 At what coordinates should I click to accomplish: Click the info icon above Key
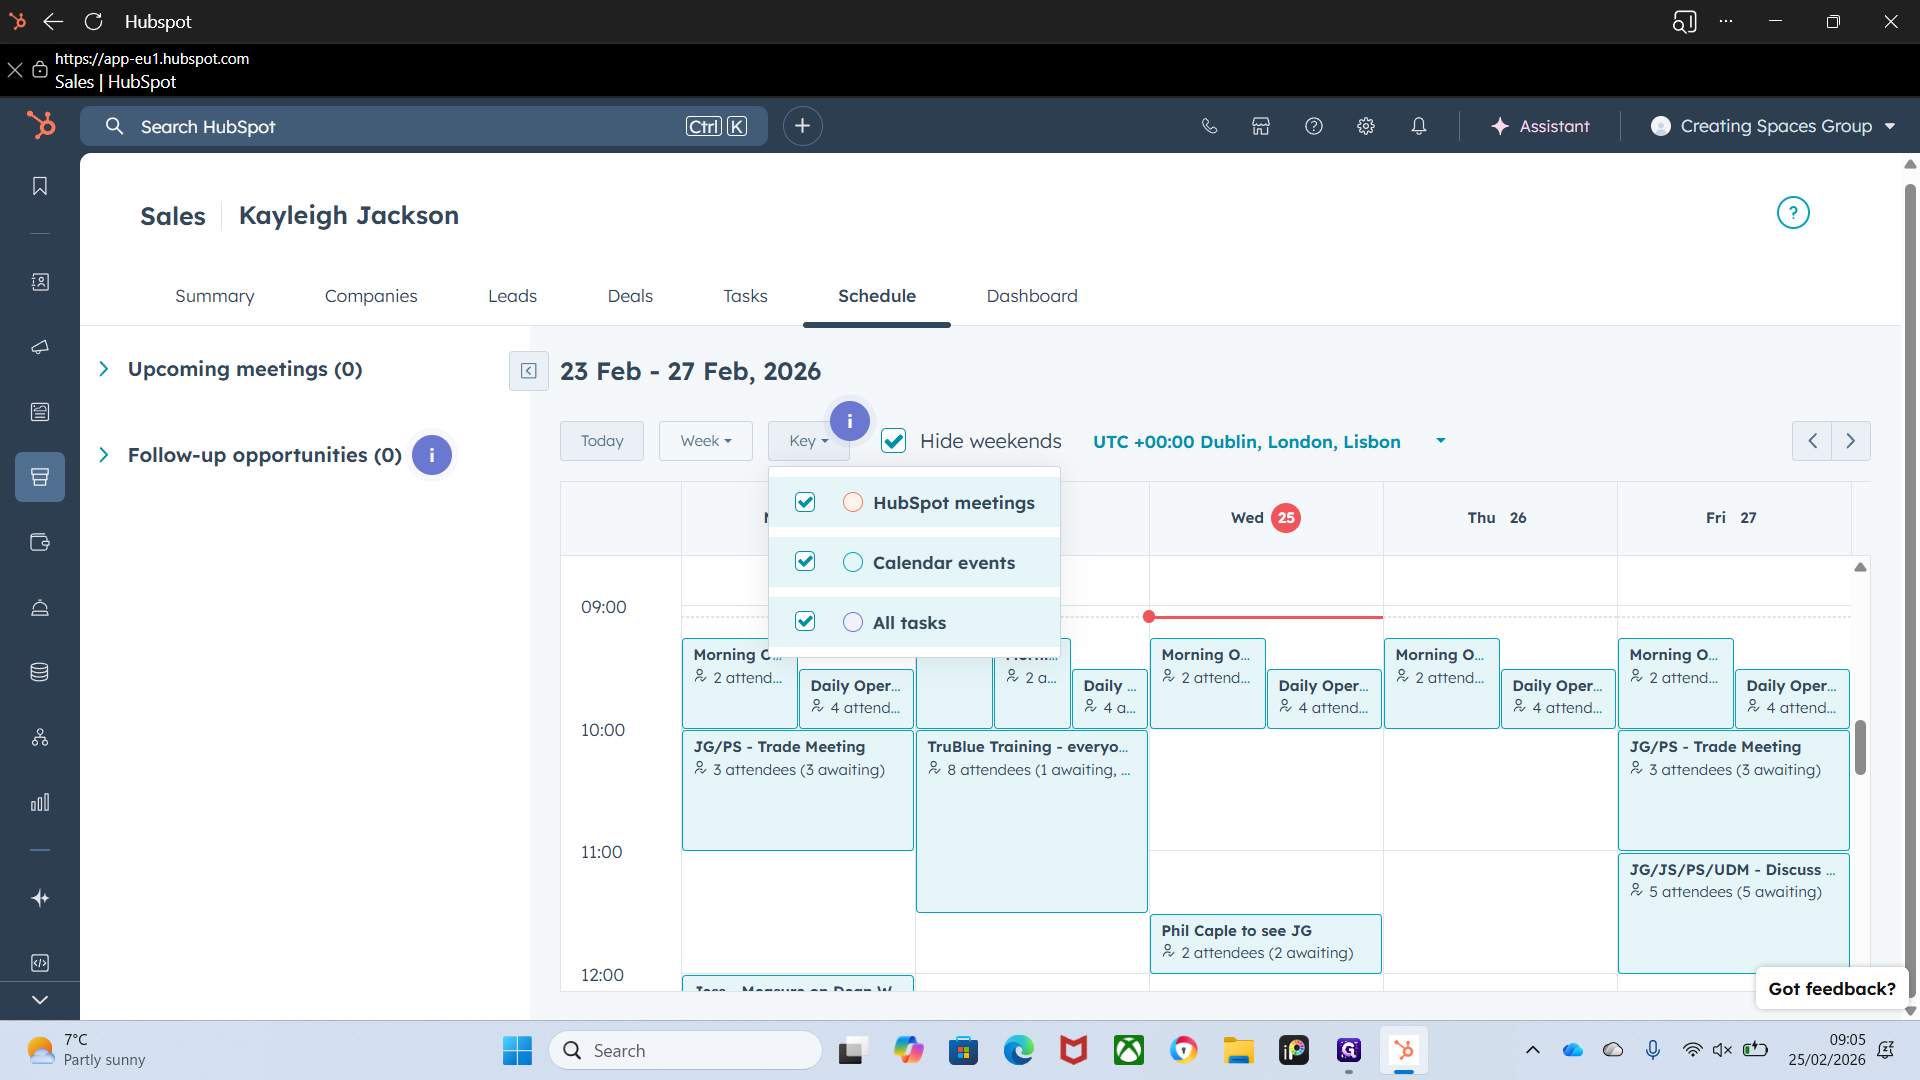(850, 421)
